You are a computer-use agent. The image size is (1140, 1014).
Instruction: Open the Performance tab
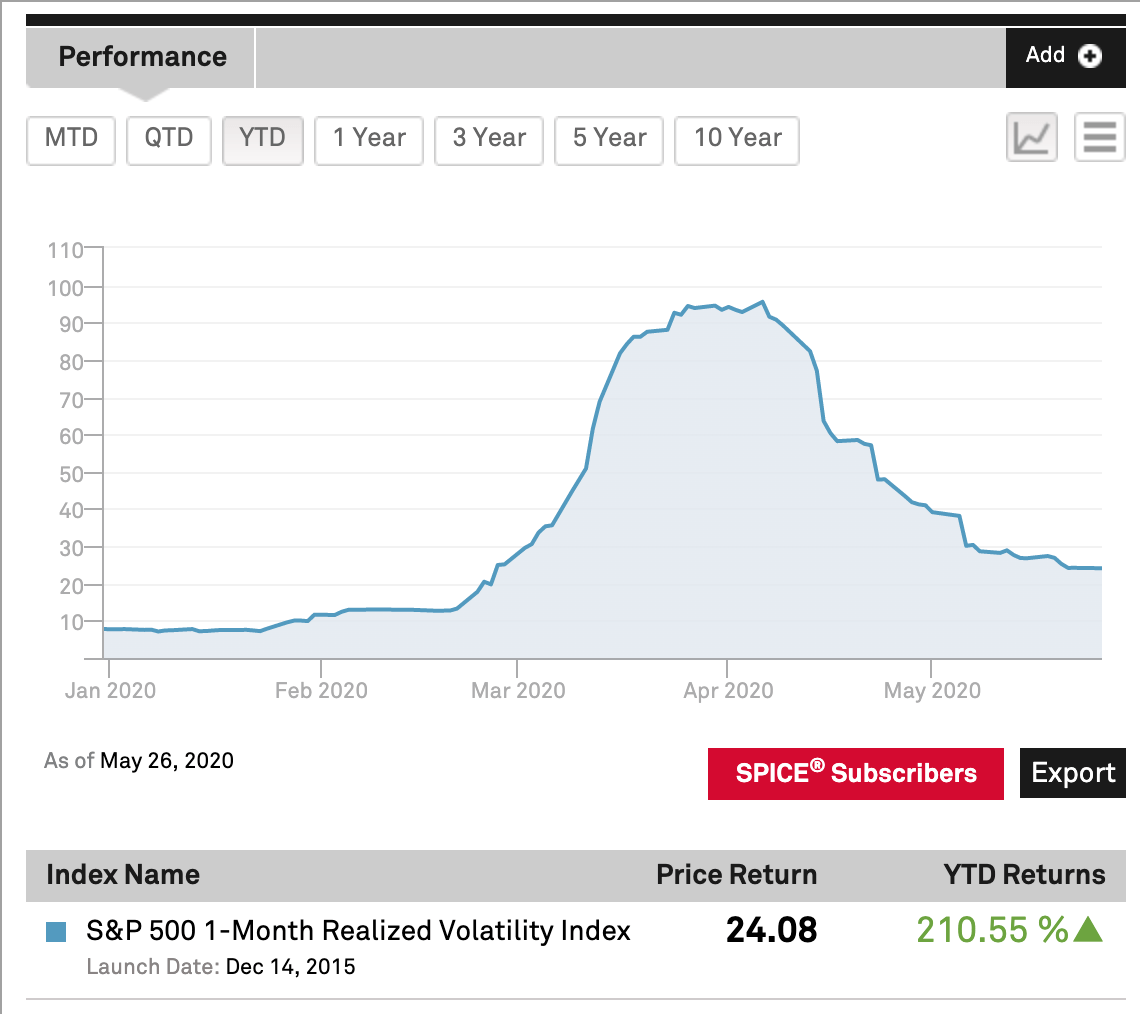[142, 57]
